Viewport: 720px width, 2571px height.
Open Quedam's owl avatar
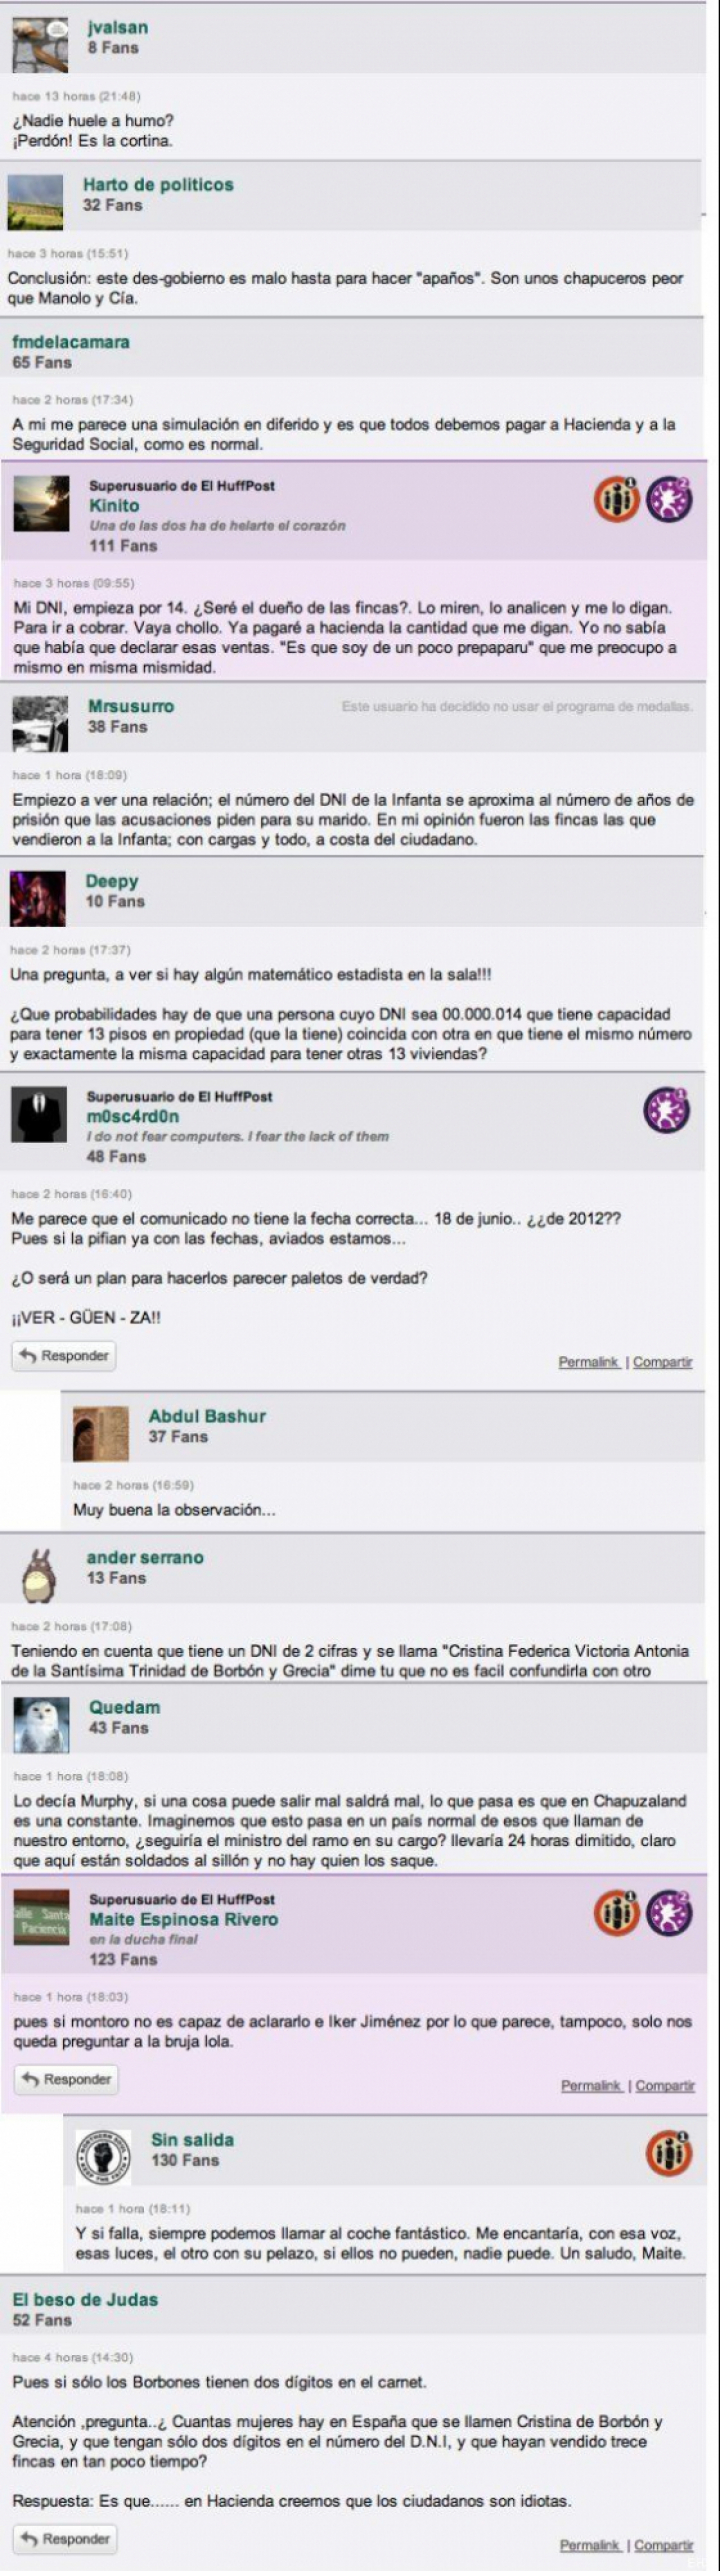(x=41, y=1724)
